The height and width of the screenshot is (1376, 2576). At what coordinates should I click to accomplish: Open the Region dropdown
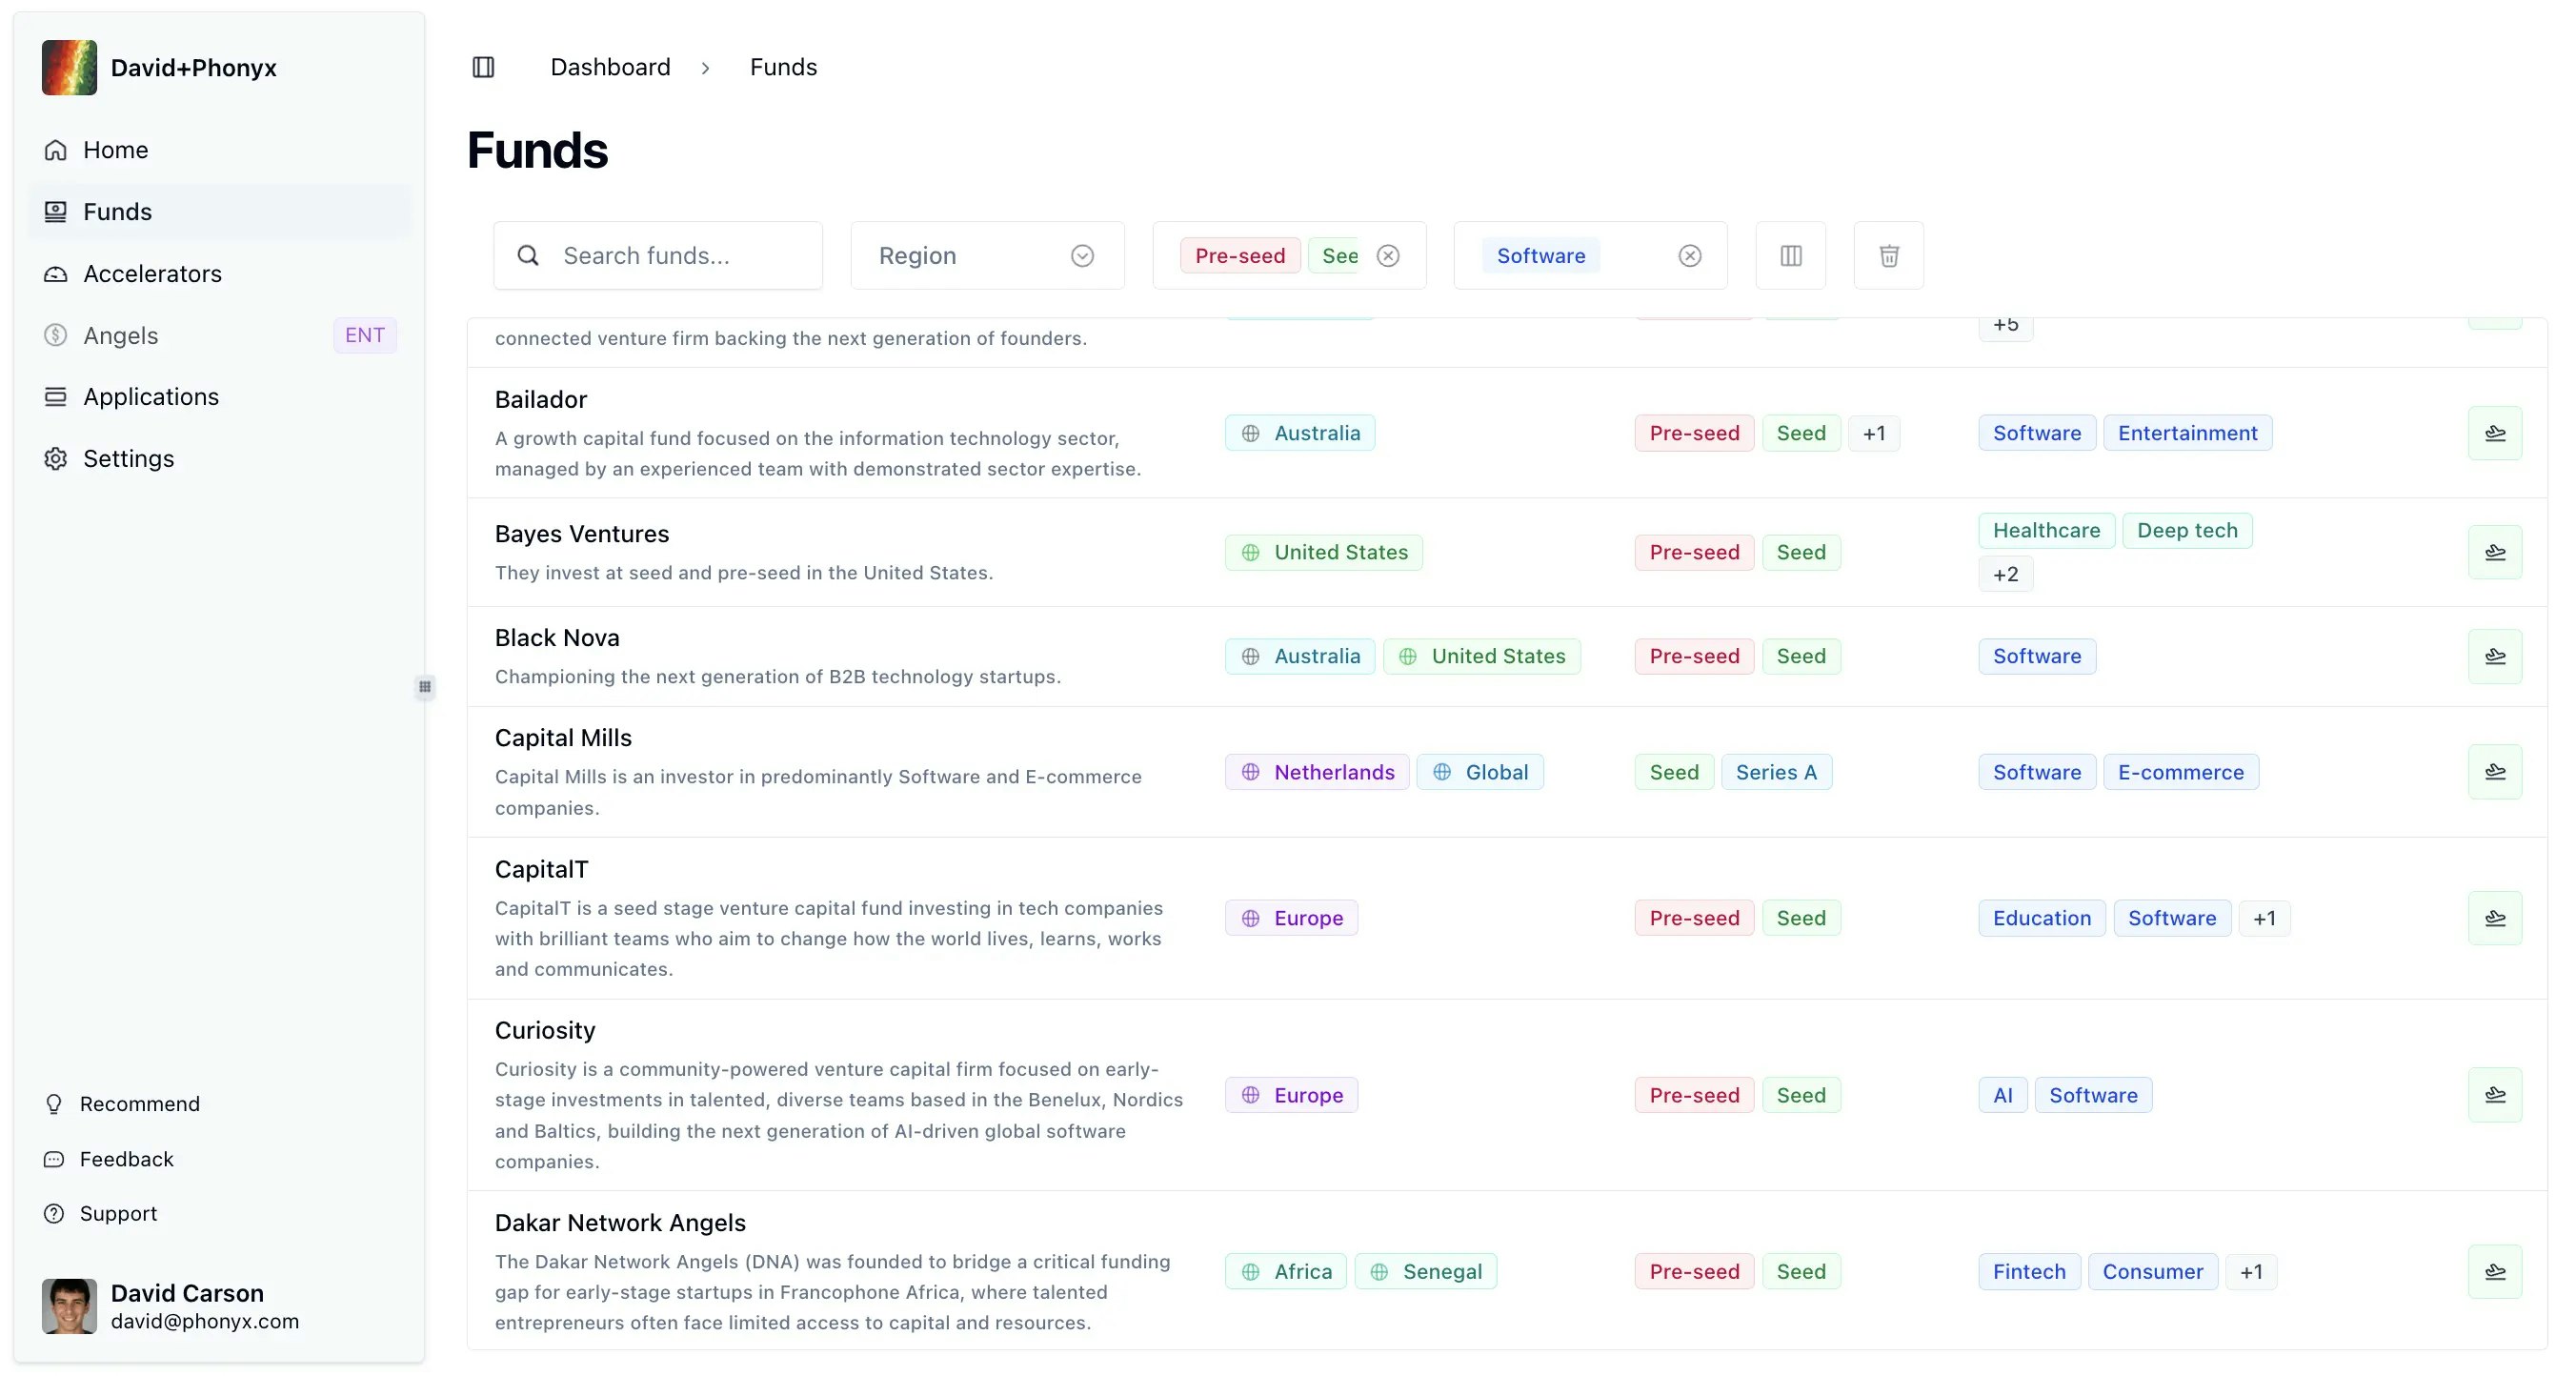click(987, 255)
